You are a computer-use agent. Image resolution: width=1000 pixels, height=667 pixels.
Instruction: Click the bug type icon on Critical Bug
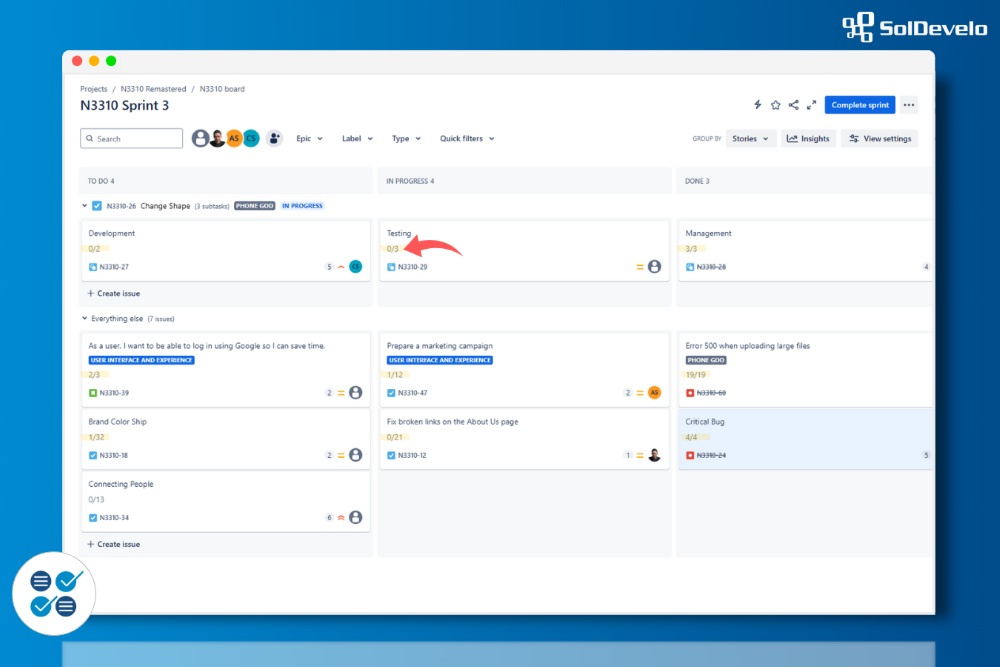[690, 455]
